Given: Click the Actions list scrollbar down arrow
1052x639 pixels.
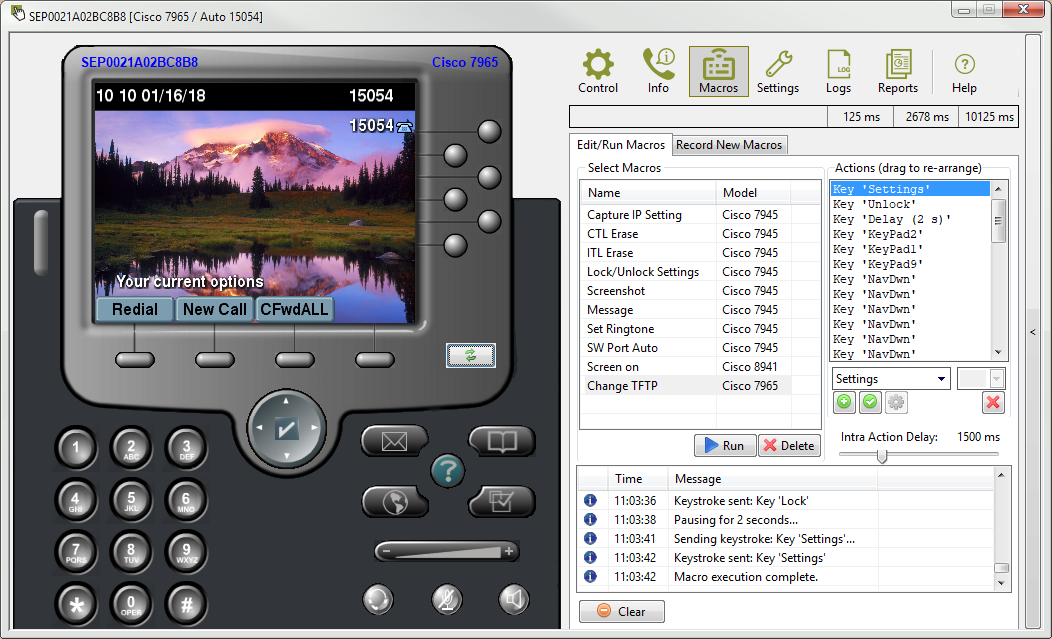Looking at the screenshot, I should [x=998, y=352].
